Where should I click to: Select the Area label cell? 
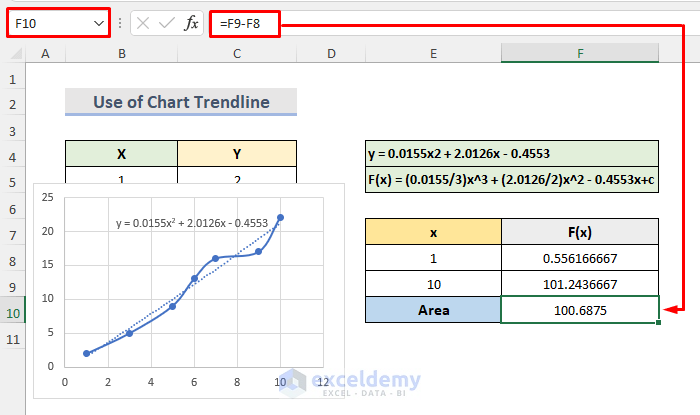[x=433, y=310]
